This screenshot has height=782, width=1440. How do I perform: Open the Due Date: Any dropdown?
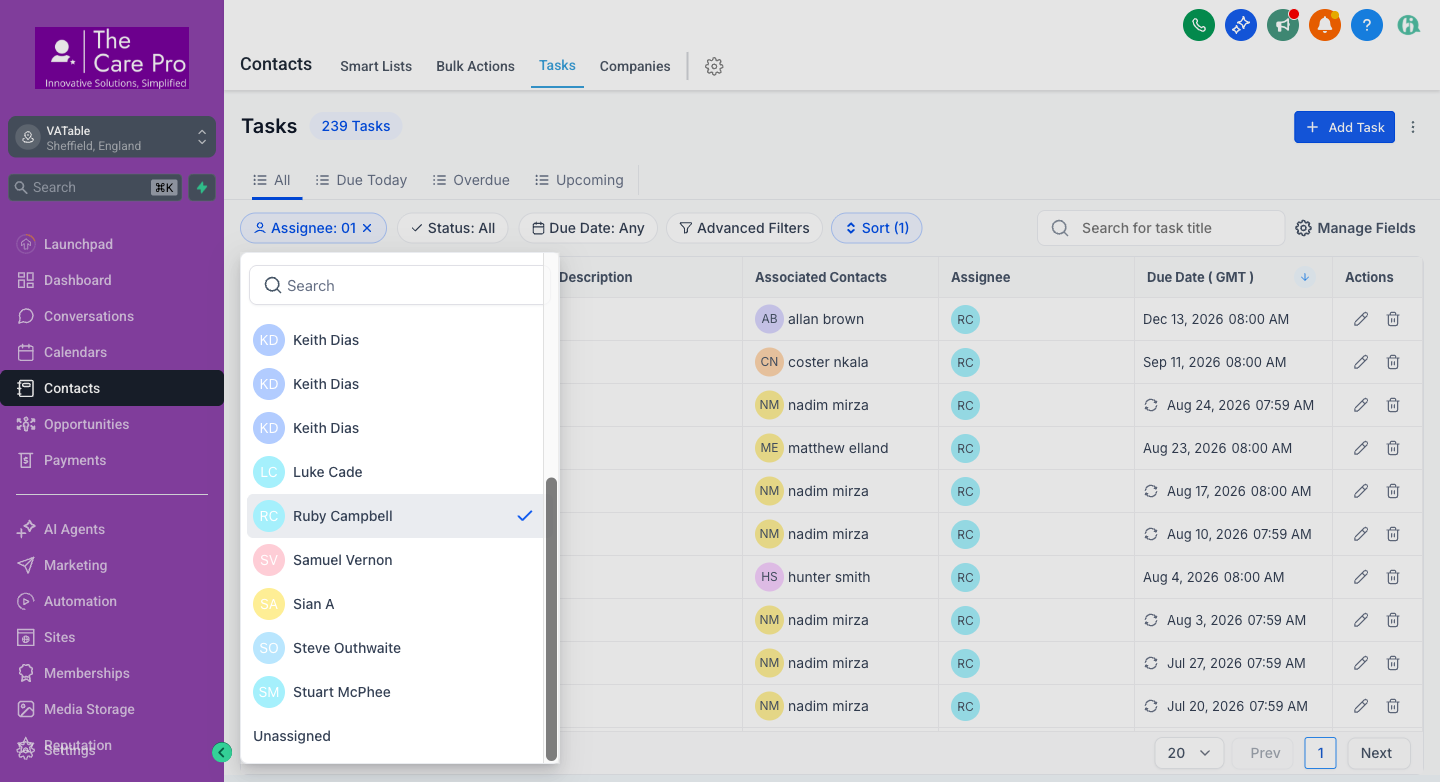588,227
